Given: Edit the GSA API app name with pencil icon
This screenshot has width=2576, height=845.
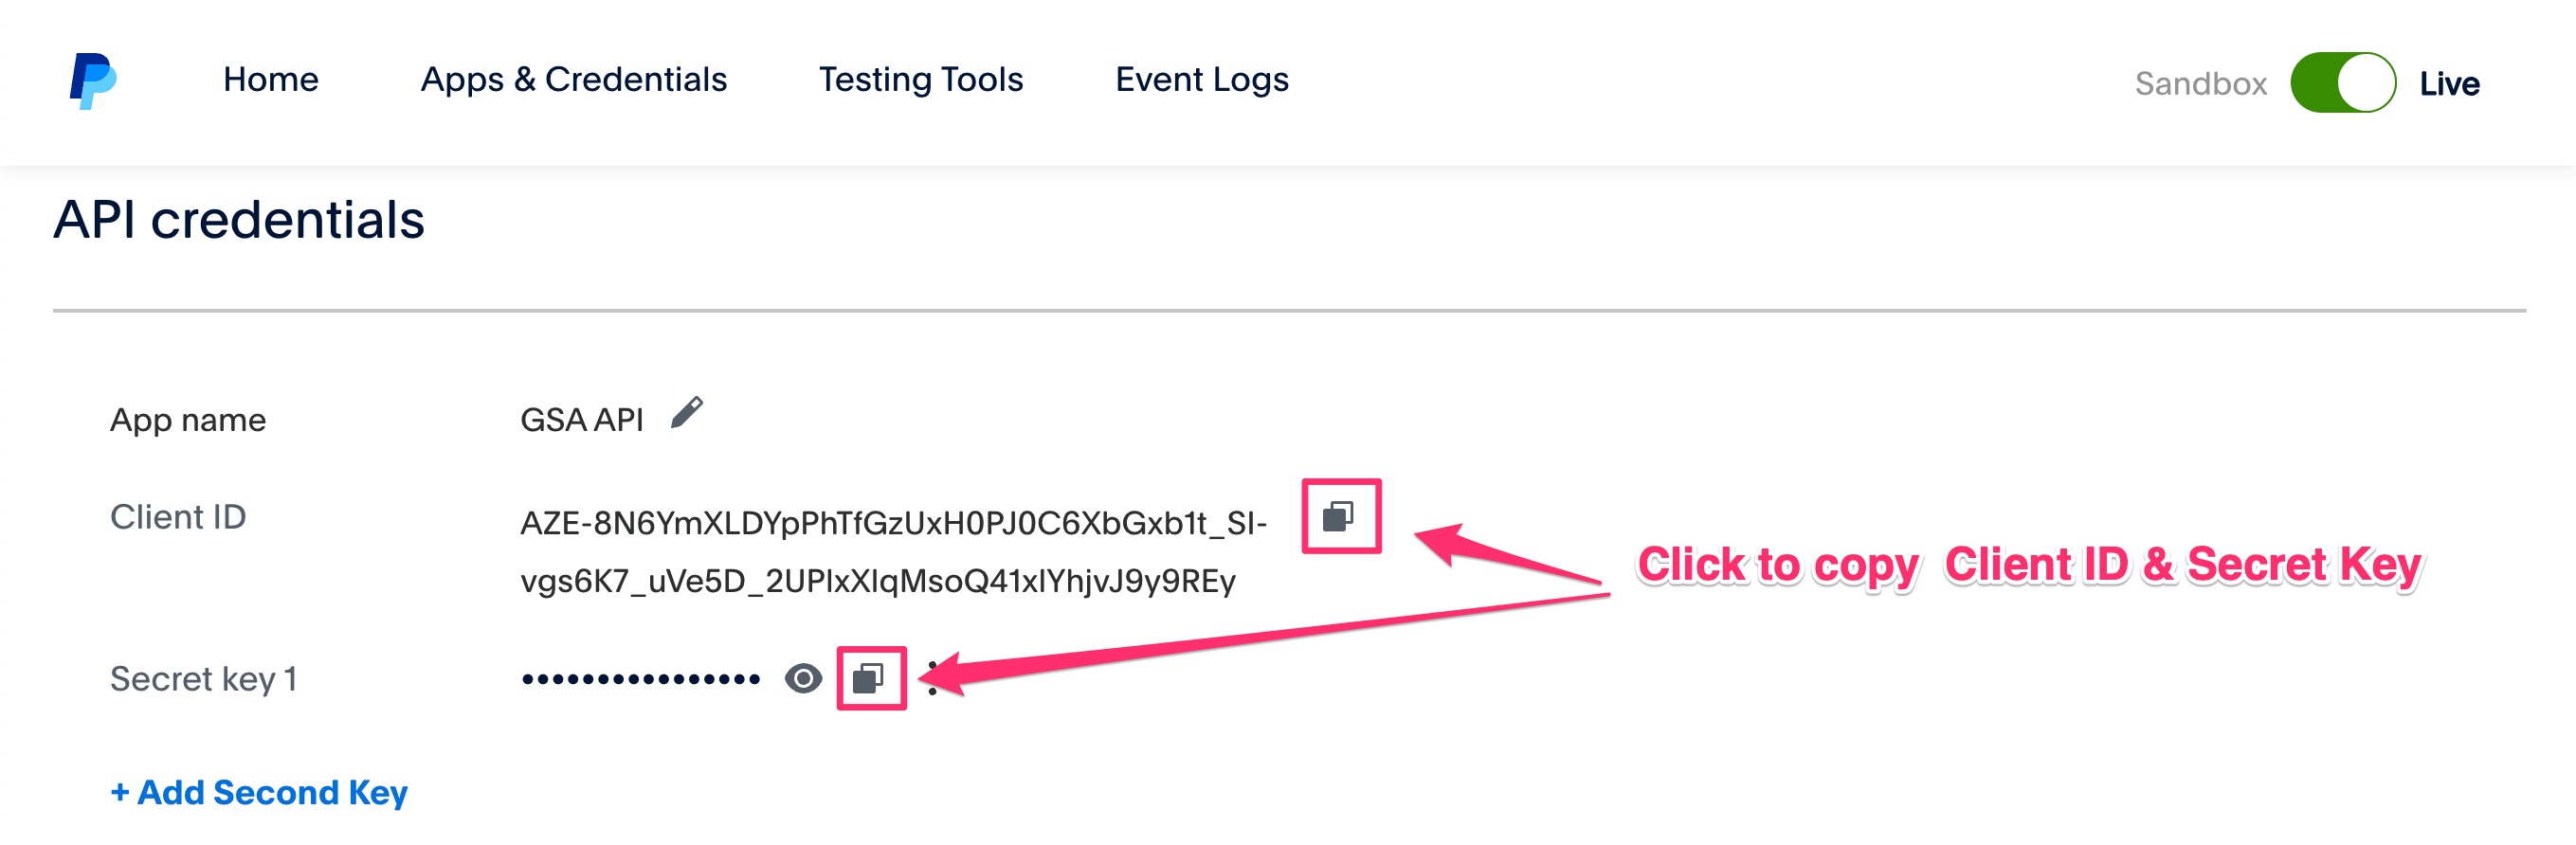Looking at the screenshot, I should tap(686, 413).
